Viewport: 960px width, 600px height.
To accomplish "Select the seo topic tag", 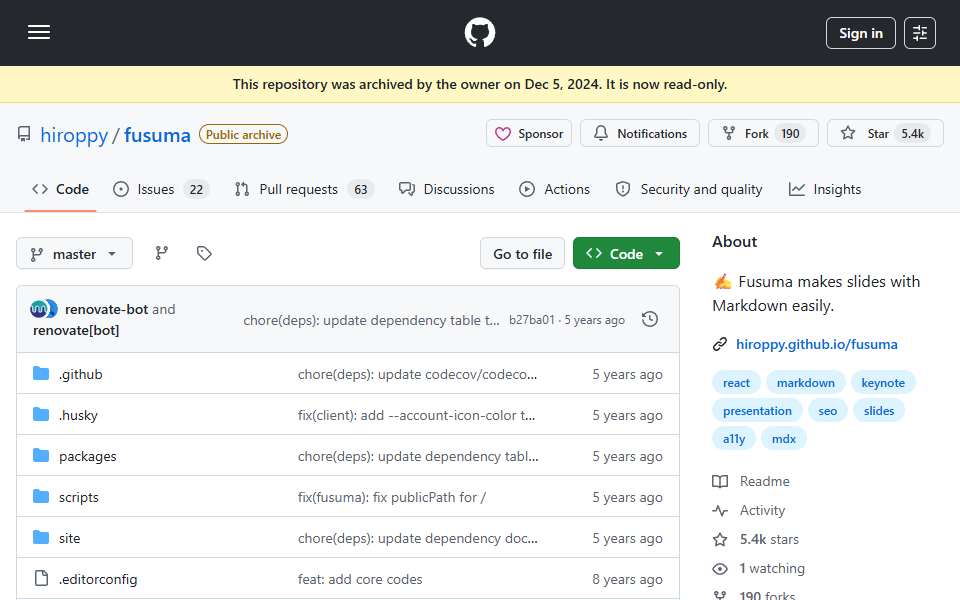I will tap(827, 411).
